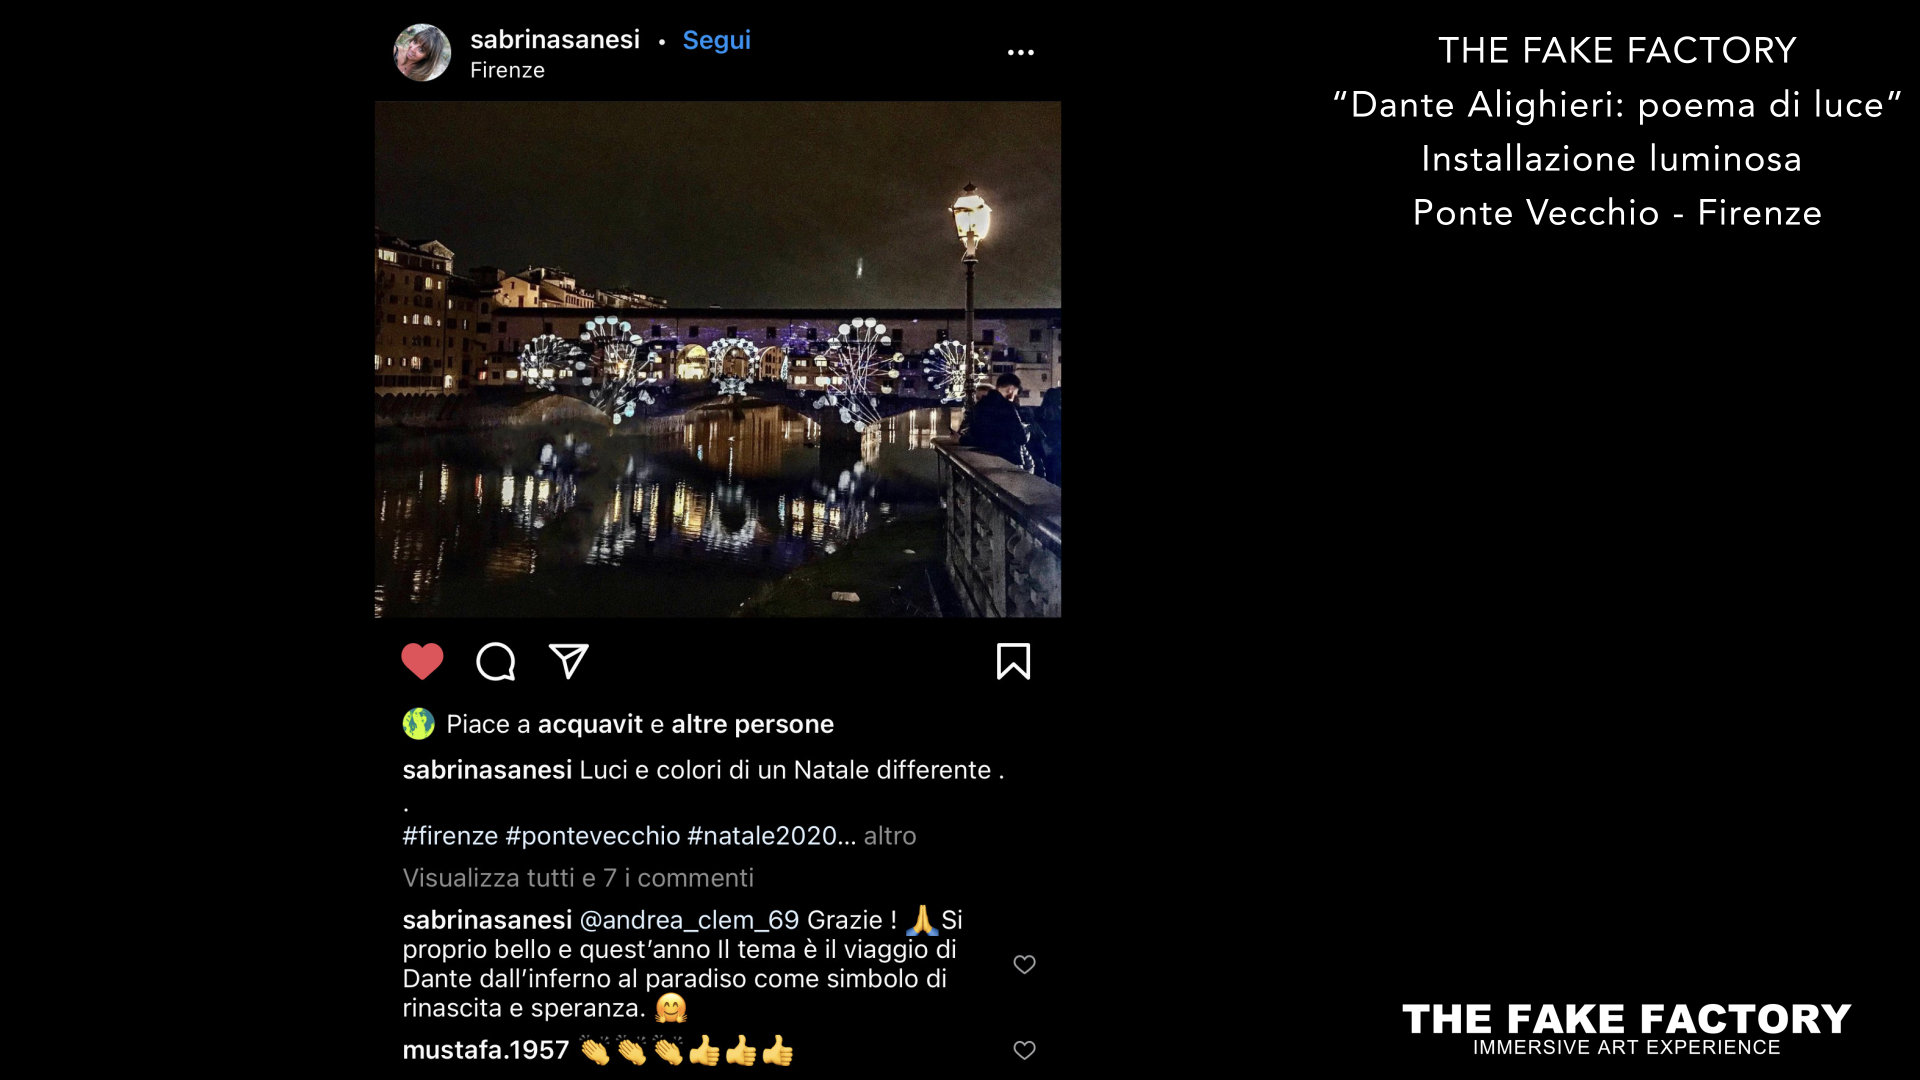Open sabrinasanesi profile picture avatar

[422, 52]
